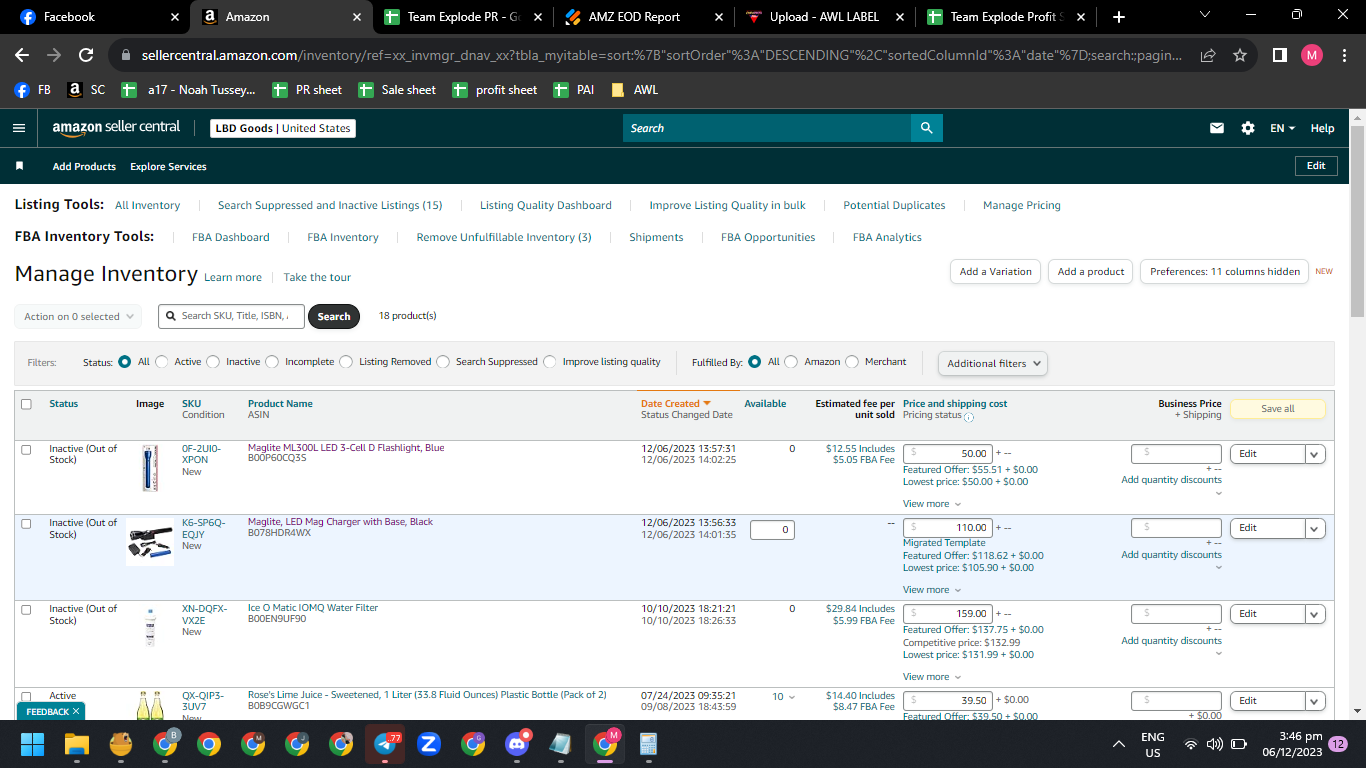Expand View more for Ice O Matic pricing
This screenshot has height=768, width=1366.
[x=931, y=677]
